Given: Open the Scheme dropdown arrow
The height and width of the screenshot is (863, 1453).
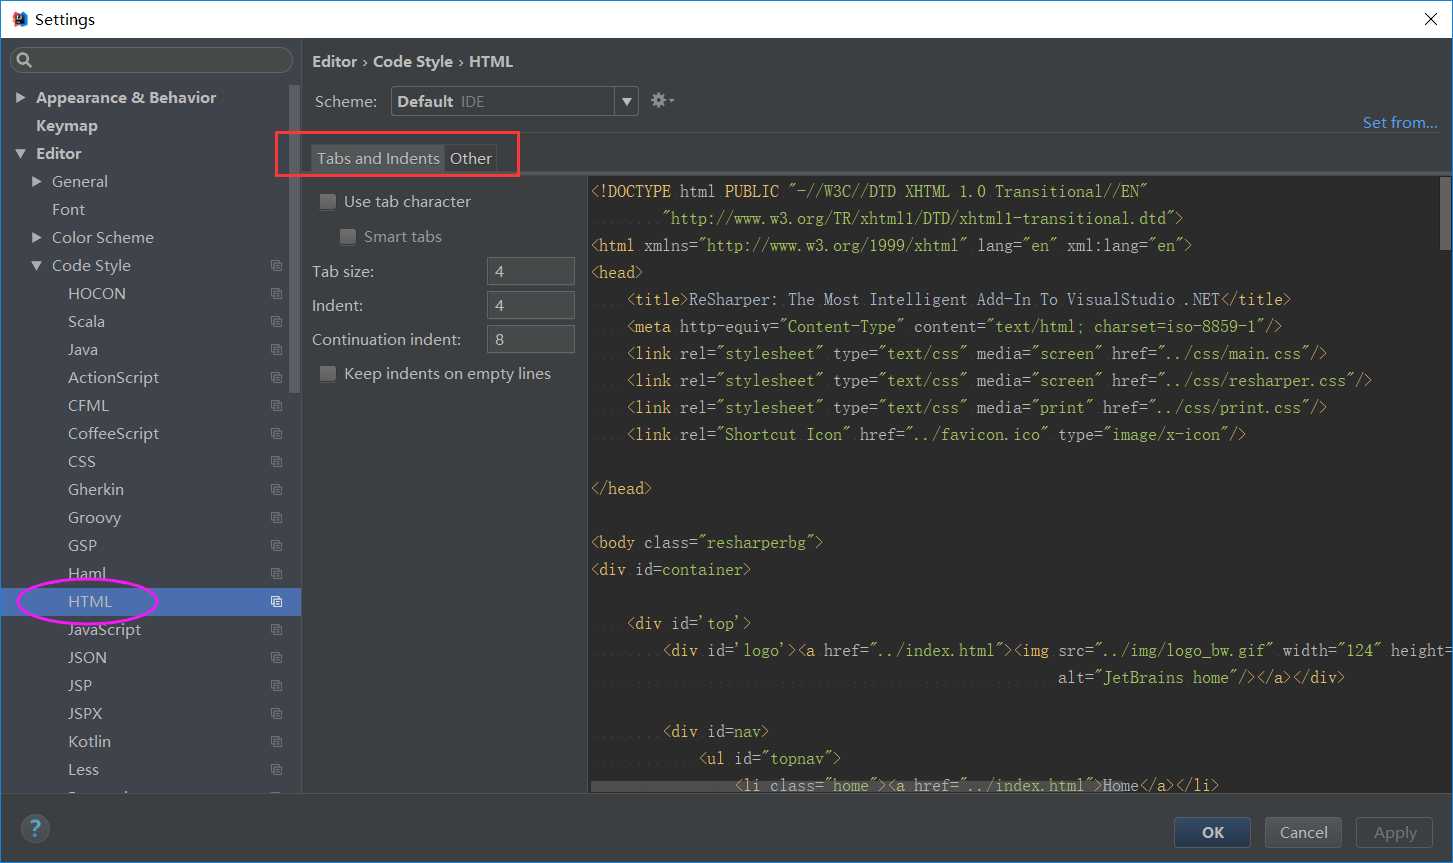Looking at the screenshot, I should [x=626, y=101].
